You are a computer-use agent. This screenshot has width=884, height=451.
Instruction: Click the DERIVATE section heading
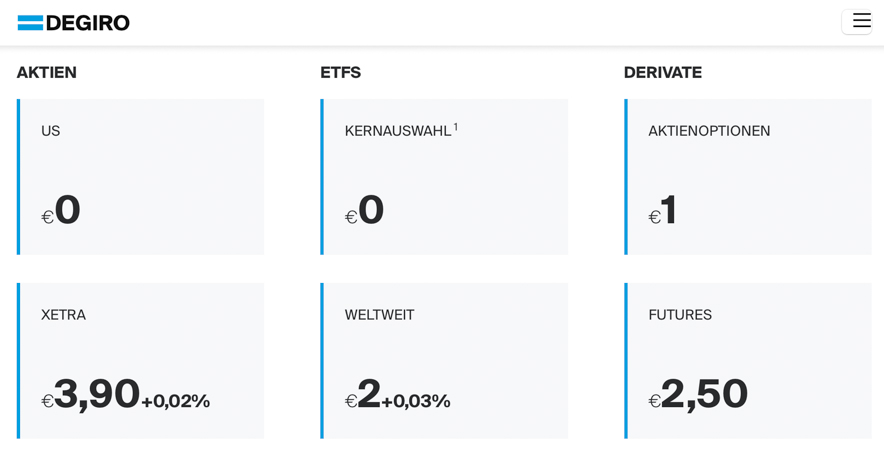pos(663,73)
